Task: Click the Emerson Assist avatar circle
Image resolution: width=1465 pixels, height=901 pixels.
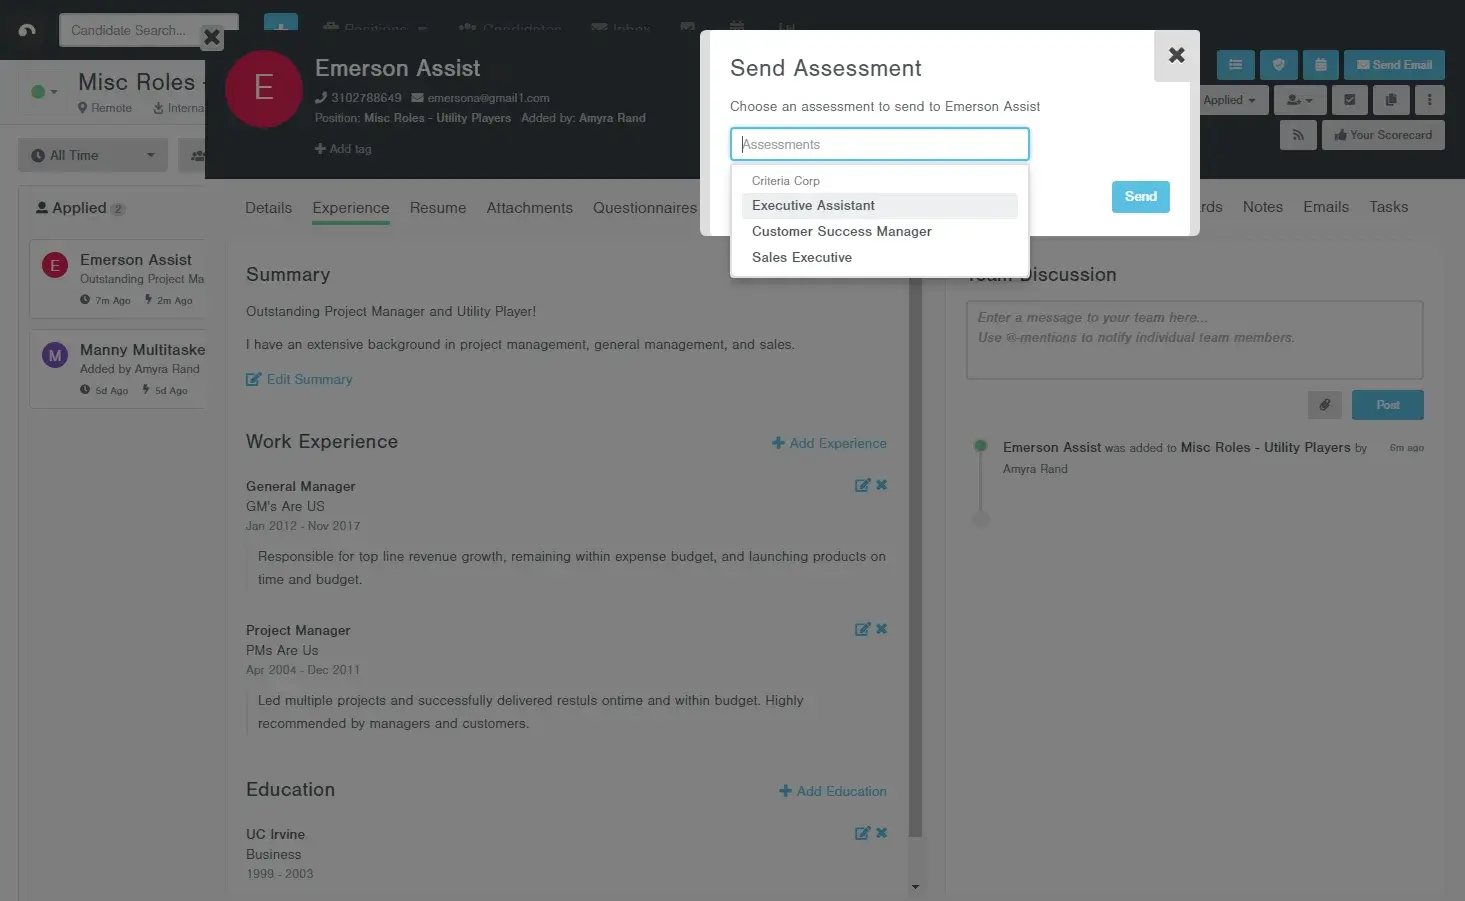Action: tap(264, 89)
